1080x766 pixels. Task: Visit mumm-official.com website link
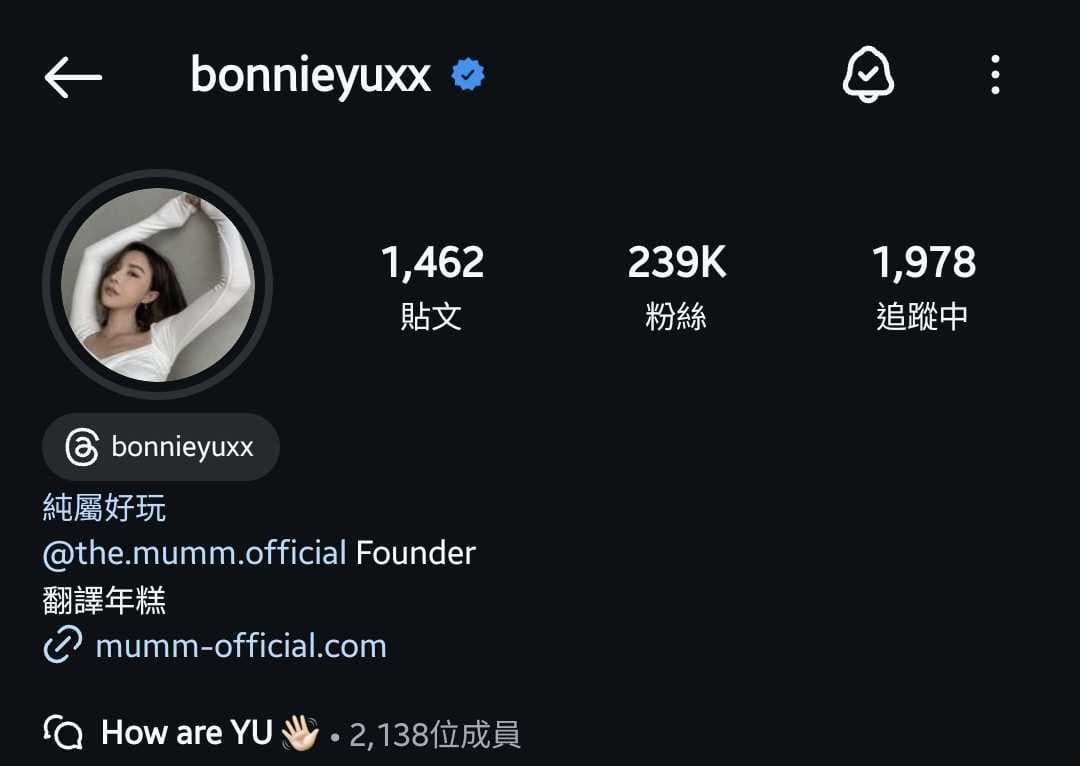(241, 646)
